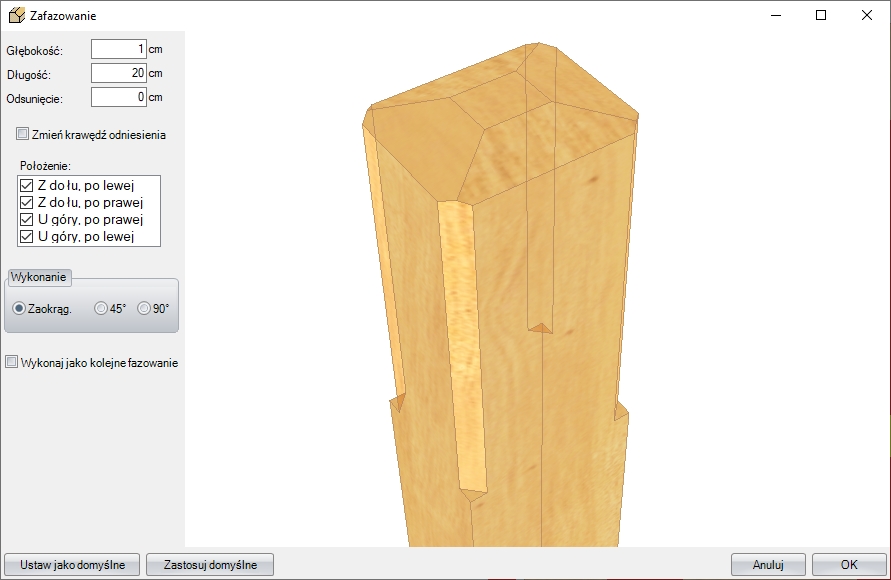Viewport: 891px width, 580px height.
Task: Toggle U góry, po prawej checkbox
Action: pyautogui.click(x=27, y=219)
